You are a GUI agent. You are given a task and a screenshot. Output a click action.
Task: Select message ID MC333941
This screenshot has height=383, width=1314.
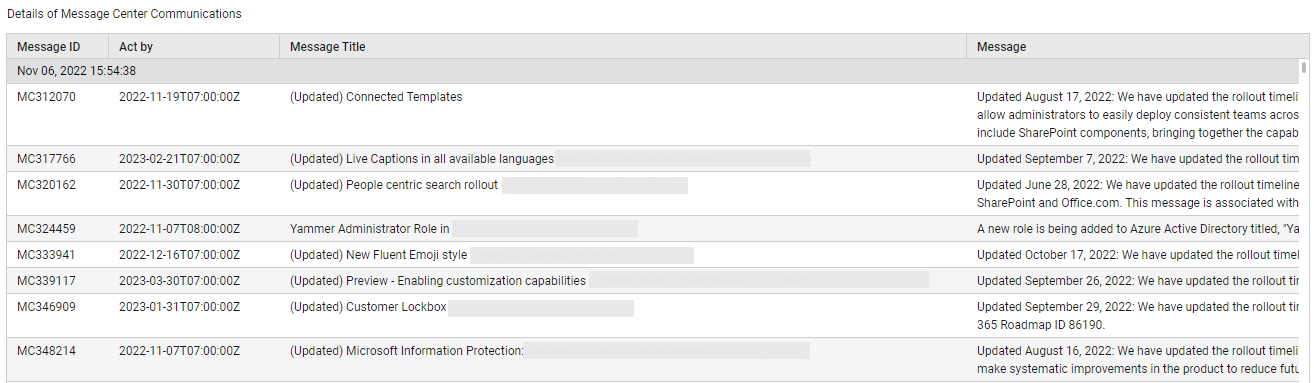coord(46,255)
